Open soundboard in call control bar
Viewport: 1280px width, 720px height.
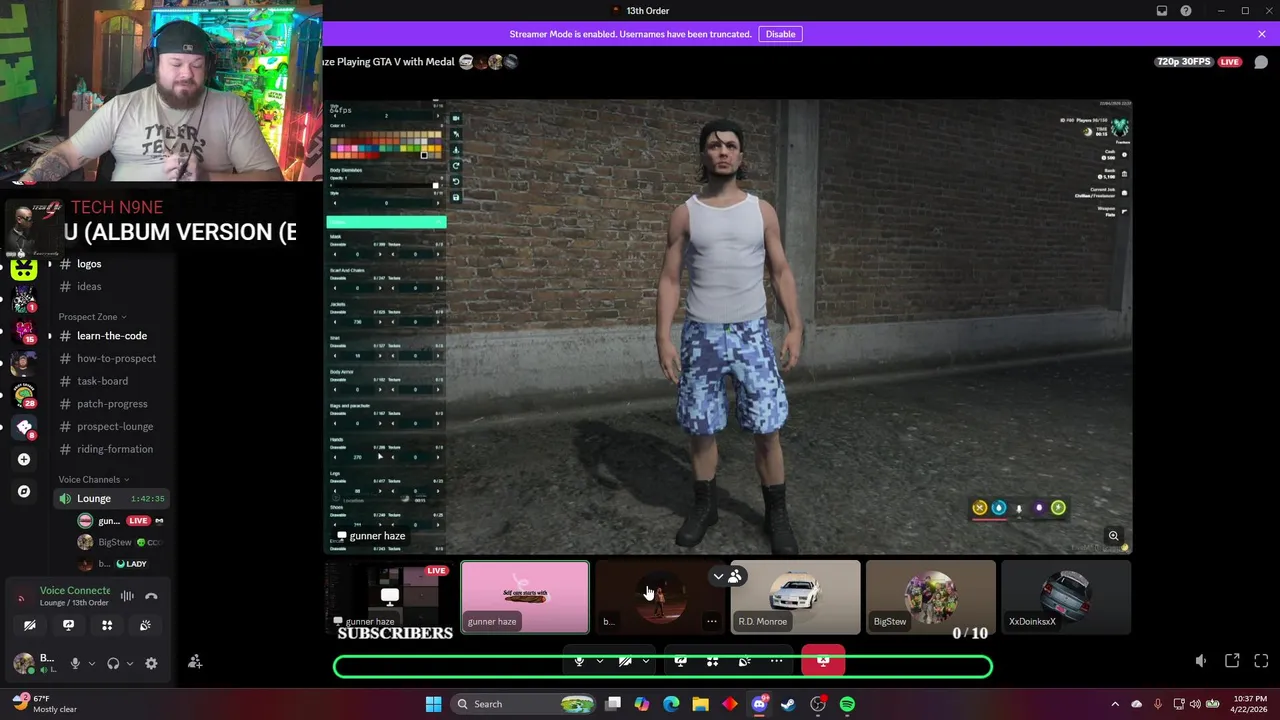744,661
